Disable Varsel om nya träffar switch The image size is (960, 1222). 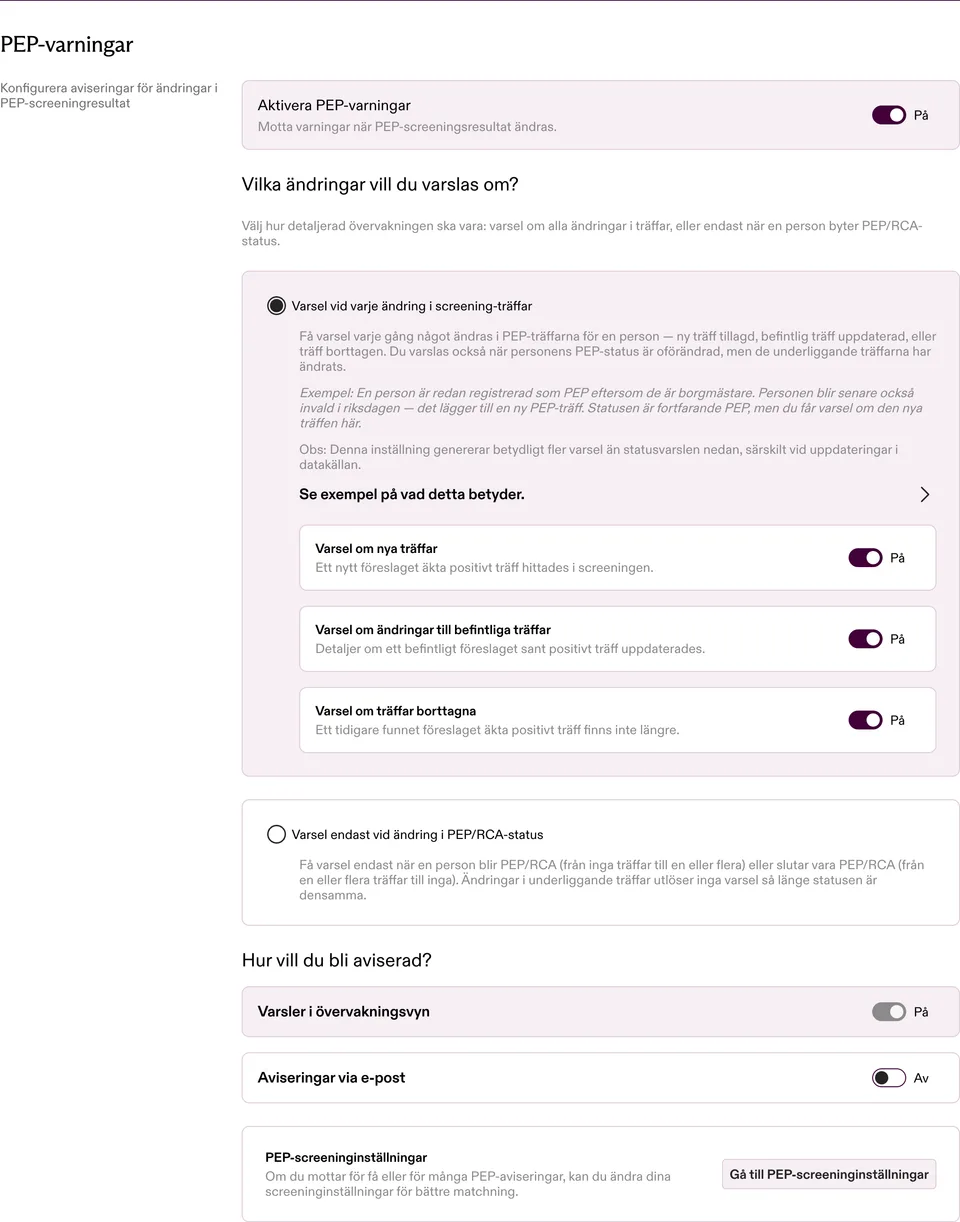coord(865,558)
